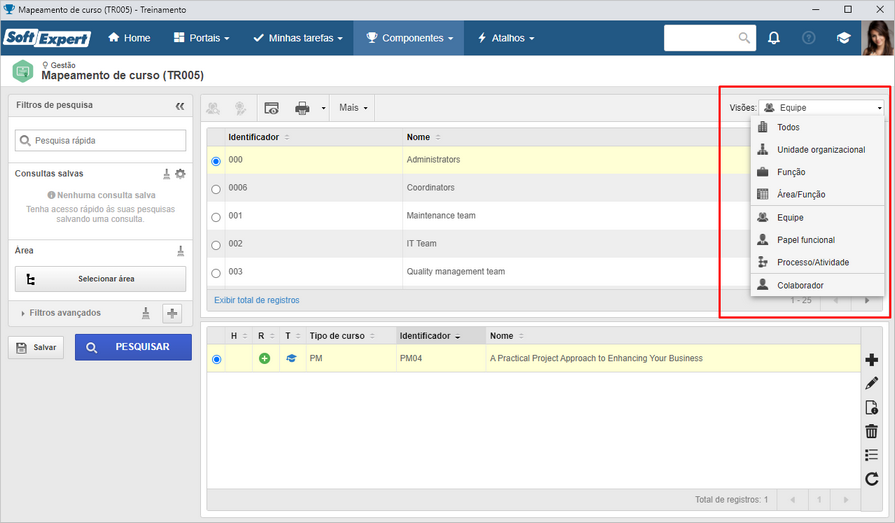Choose Área/Função view option

click(817, 194)
